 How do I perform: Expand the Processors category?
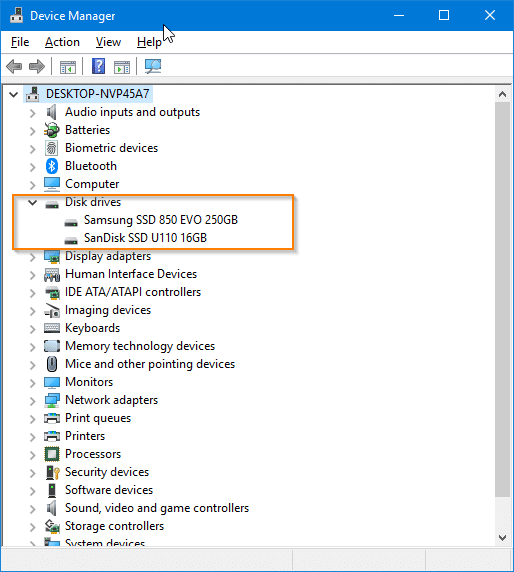point(32,455)
